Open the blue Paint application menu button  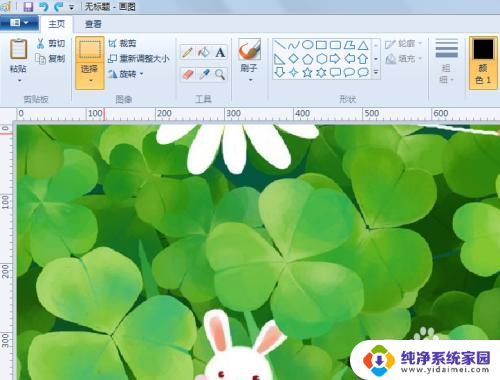19,23
